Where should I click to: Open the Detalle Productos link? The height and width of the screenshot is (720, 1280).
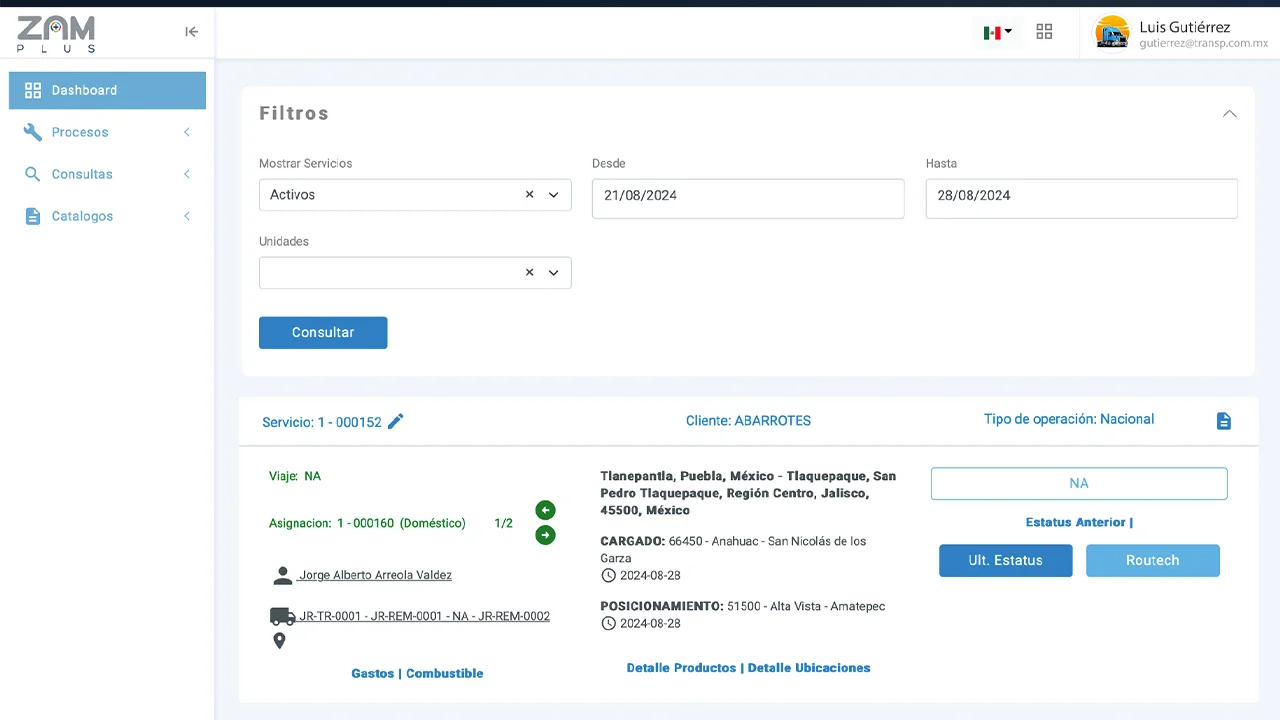[x=681, y=668]
